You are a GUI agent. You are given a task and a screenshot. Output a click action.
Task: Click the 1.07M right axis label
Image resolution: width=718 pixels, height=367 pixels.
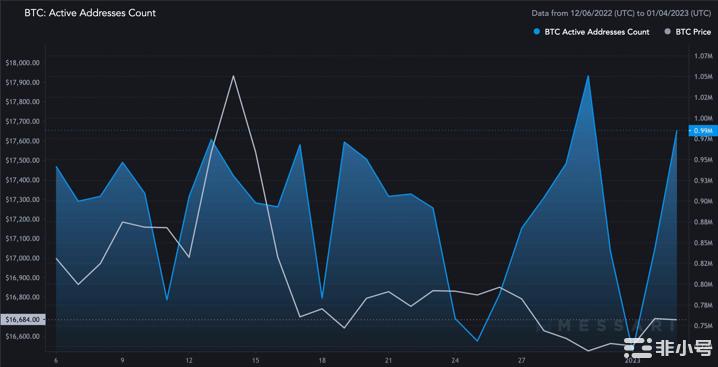(702, 56)
